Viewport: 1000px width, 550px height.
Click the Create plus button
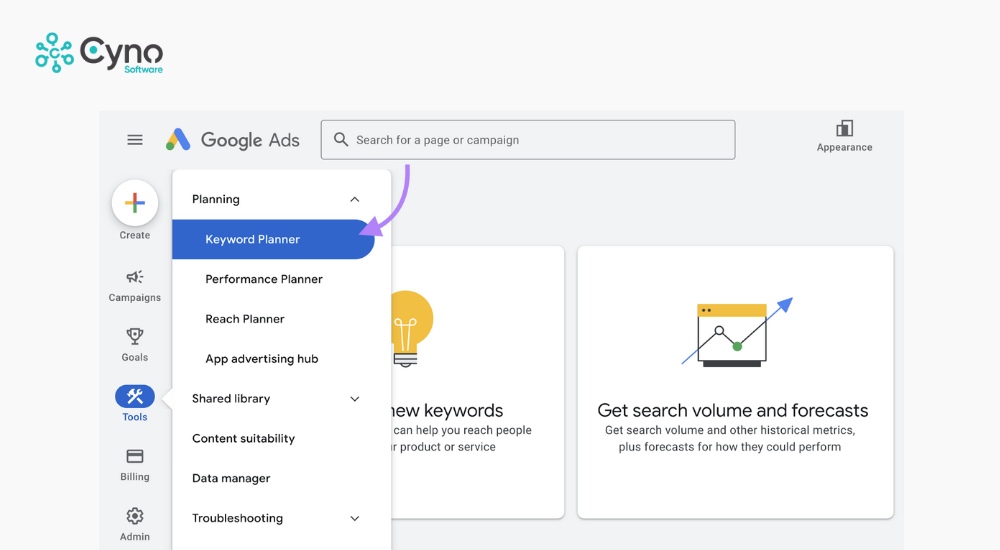point(135,203)
